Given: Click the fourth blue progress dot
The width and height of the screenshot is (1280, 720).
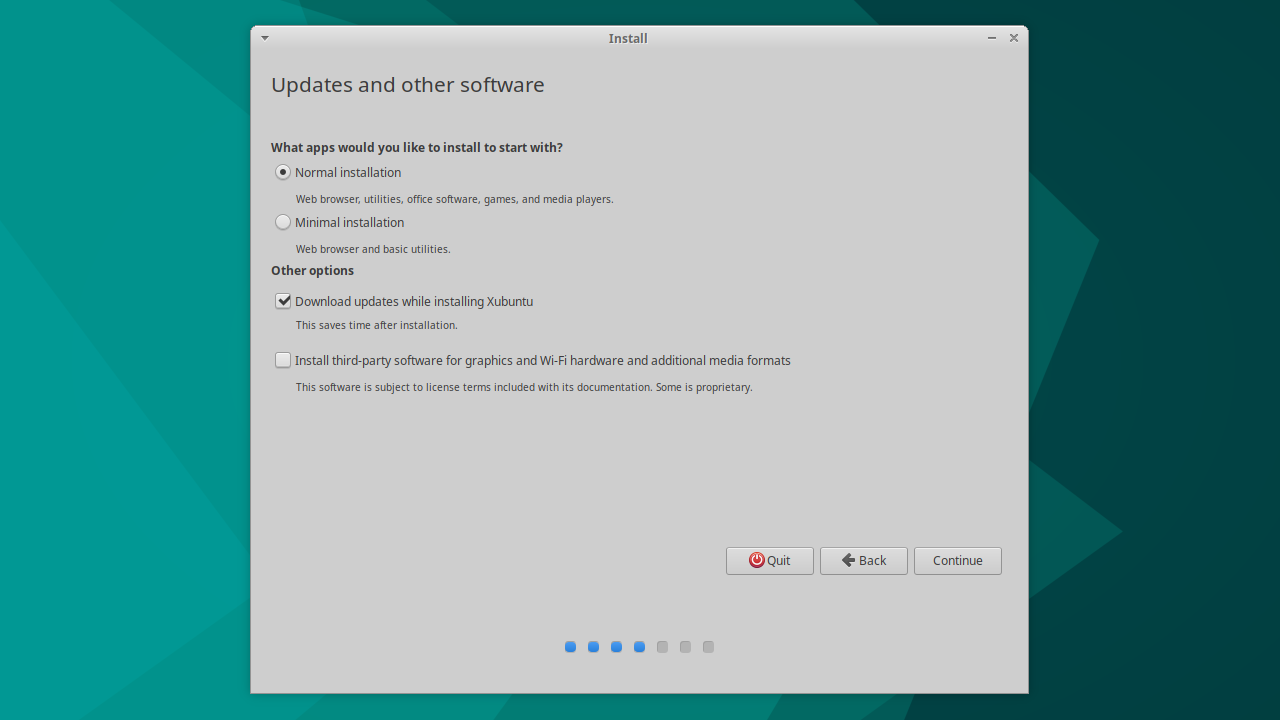Looking at the screenshot, I should coord(639,647).
